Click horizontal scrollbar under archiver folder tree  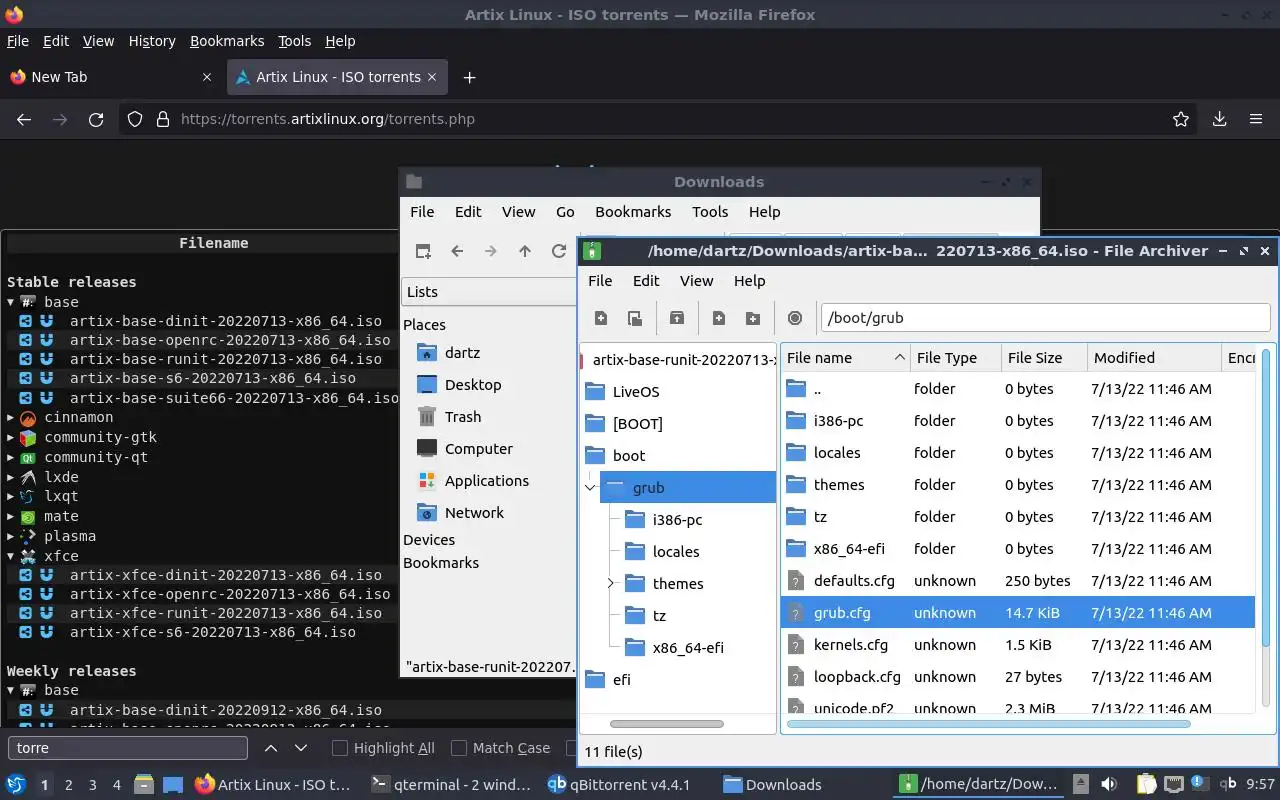click(666, 723)
